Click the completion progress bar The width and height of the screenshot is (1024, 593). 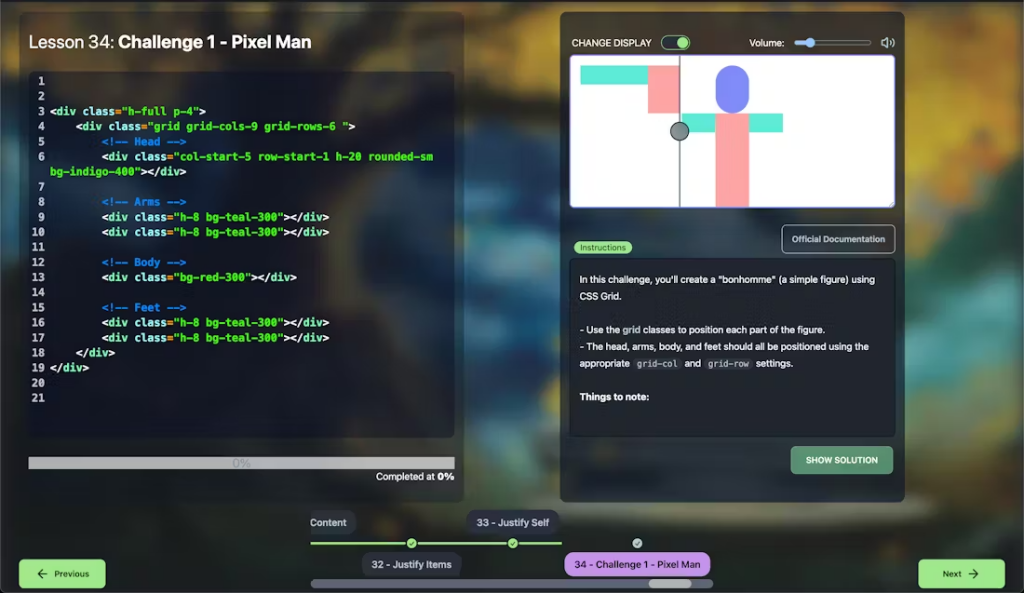[x=241, y=463]
